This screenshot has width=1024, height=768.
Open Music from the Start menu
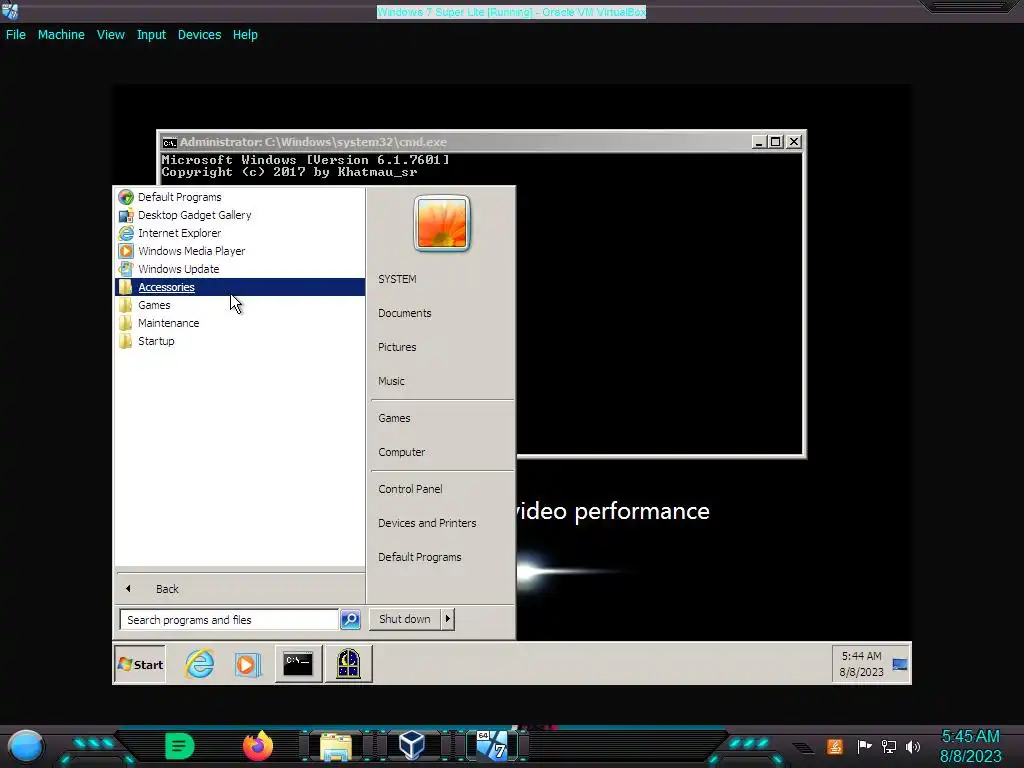[x=391, y=381]
